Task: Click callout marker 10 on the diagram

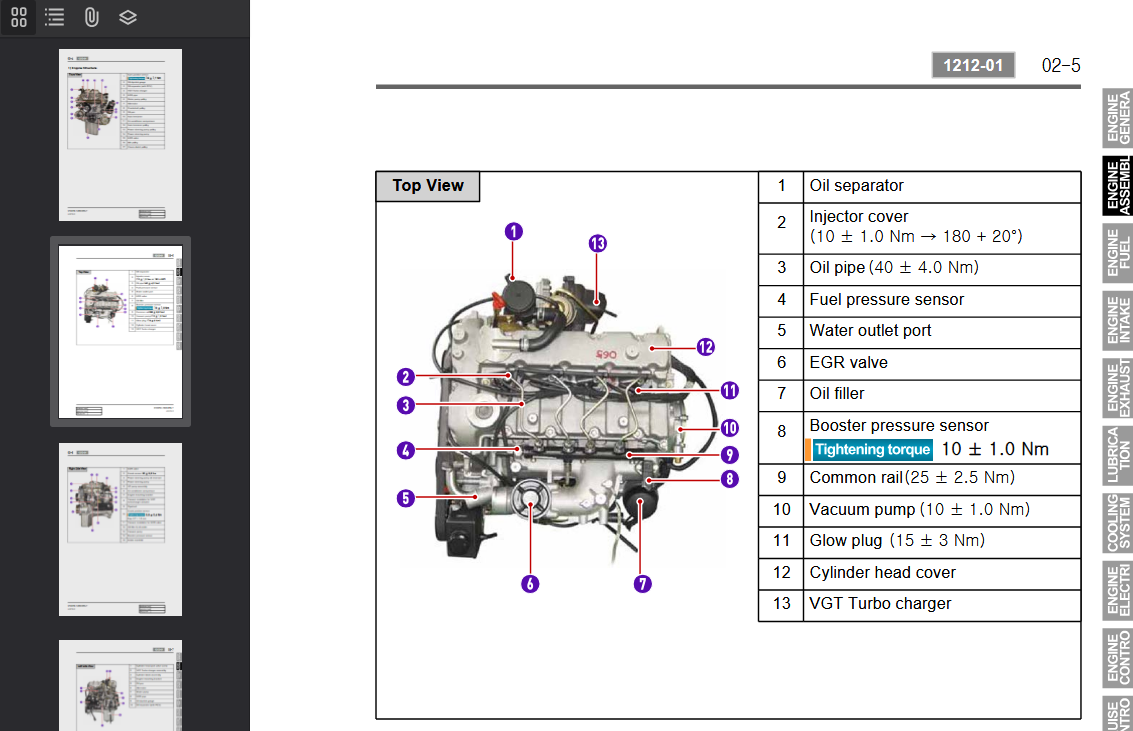Action: (x=730, y=428)
